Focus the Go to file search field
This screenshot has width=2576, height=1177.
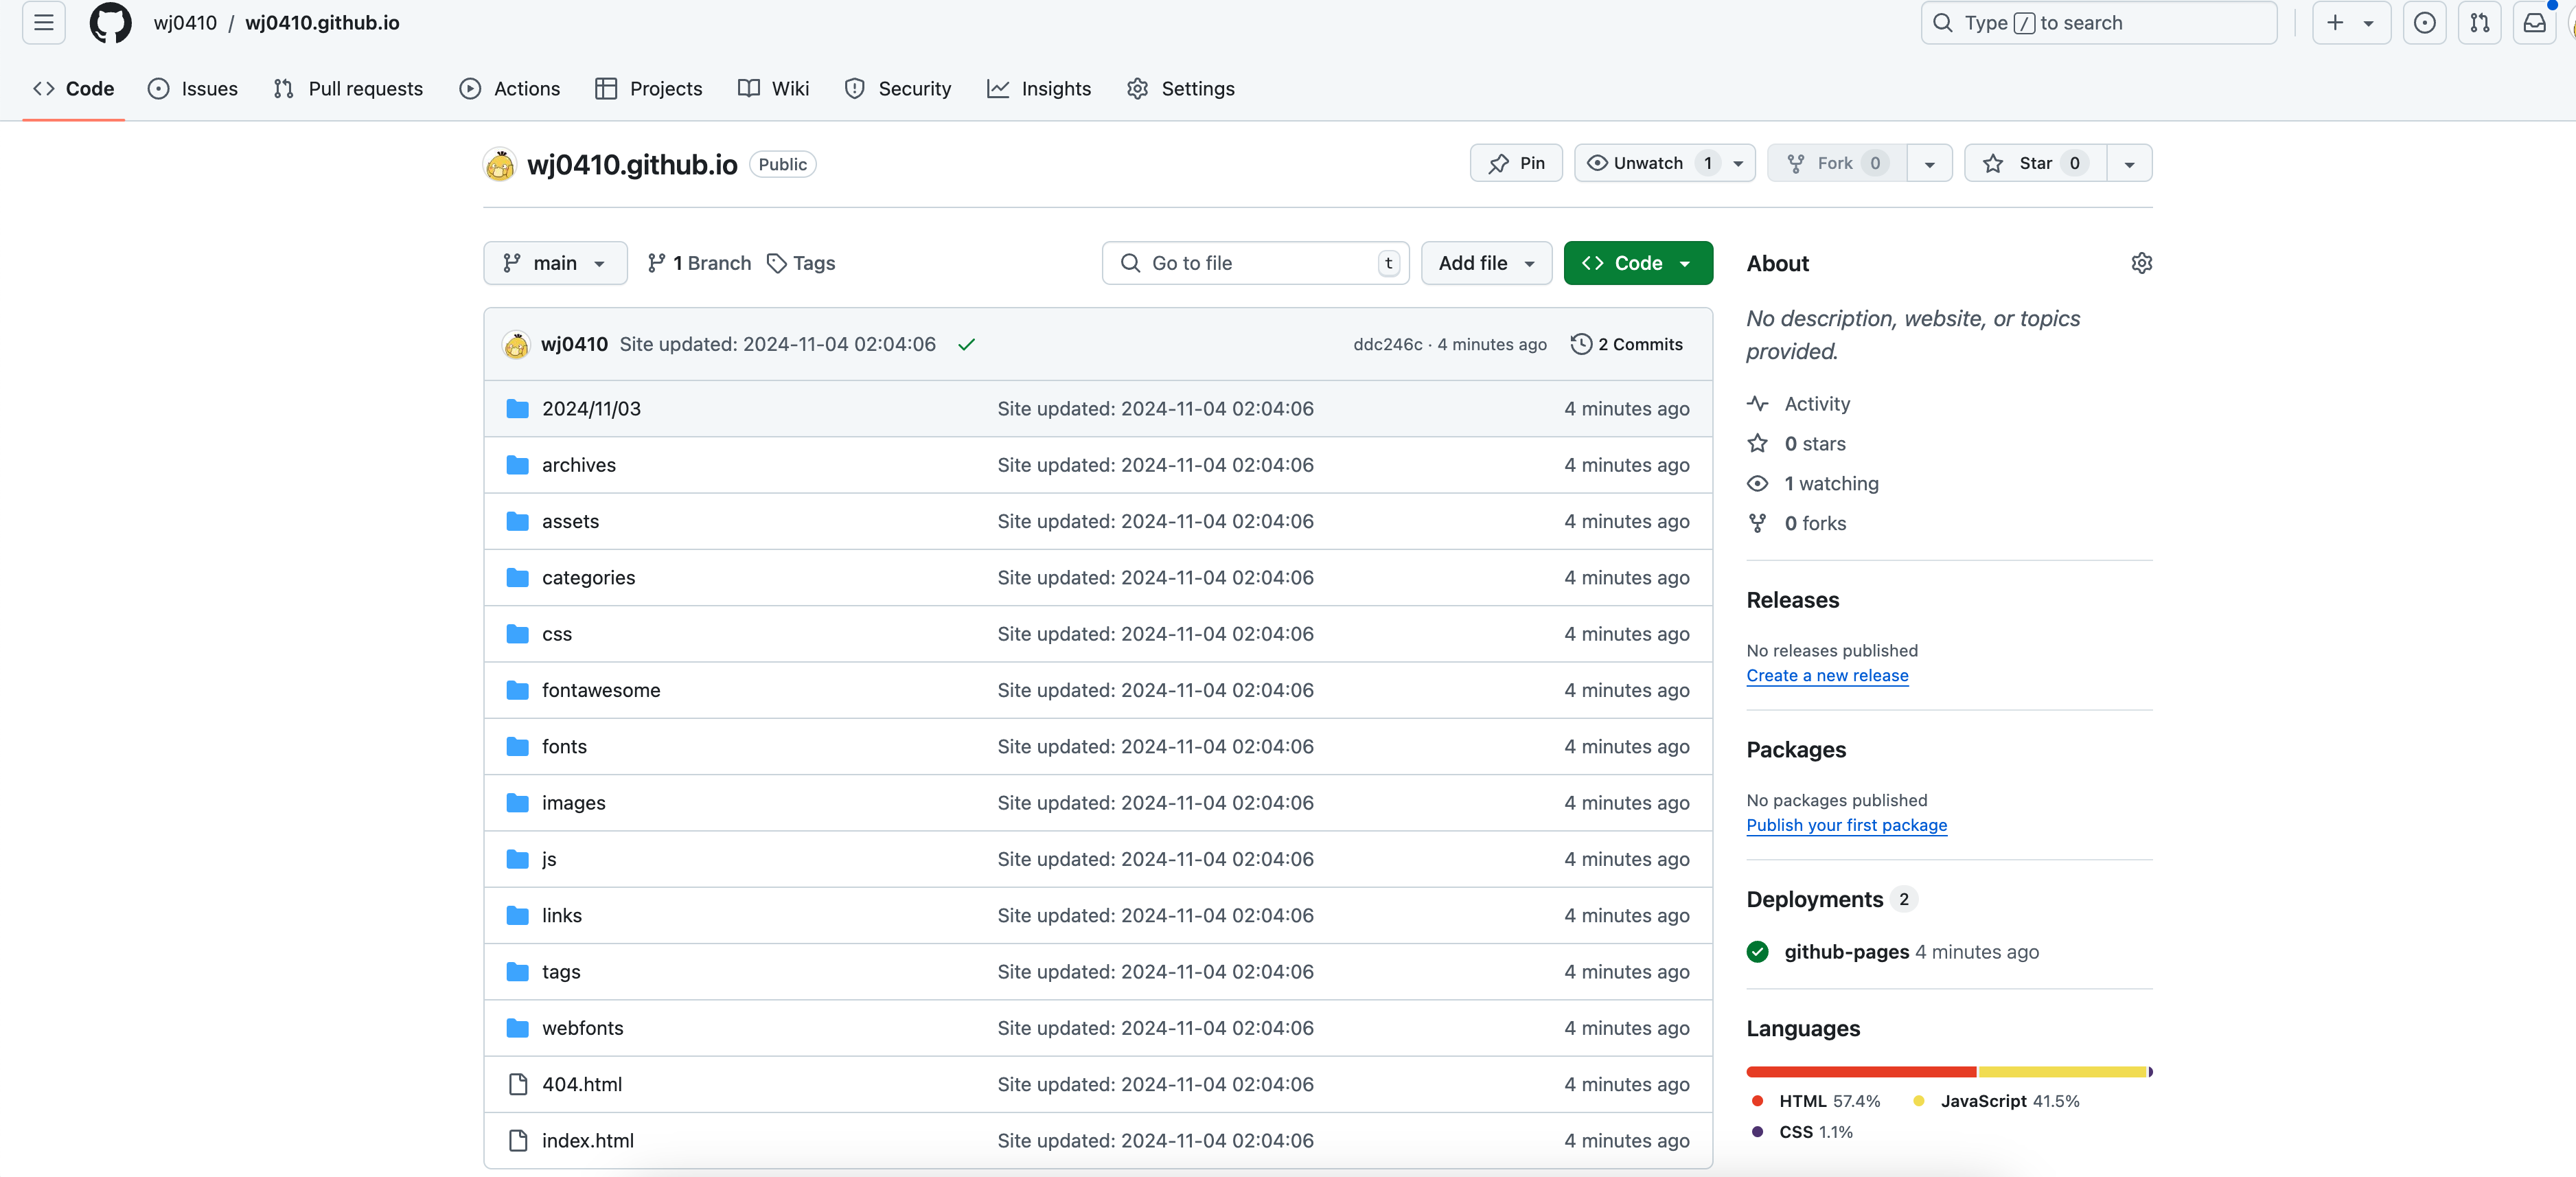[1254, 263]
